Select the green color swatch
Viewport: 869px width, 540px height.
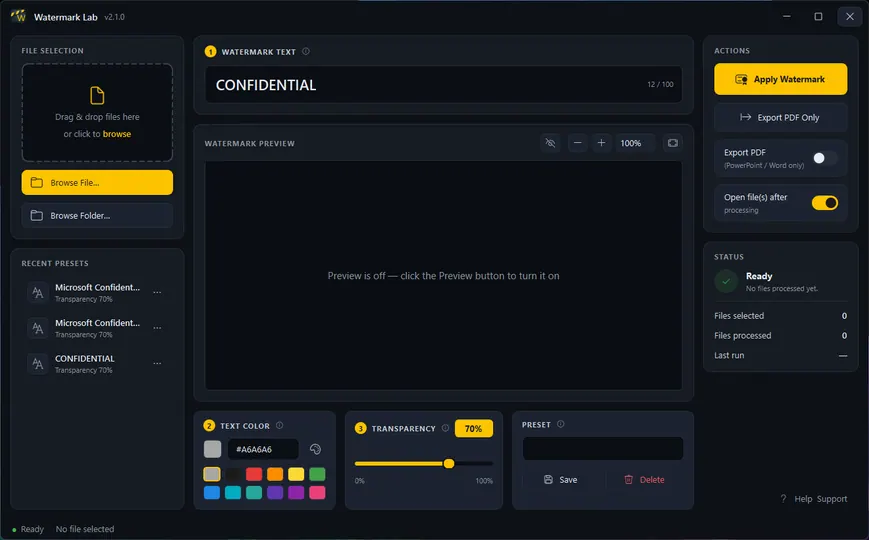[317, 474]
